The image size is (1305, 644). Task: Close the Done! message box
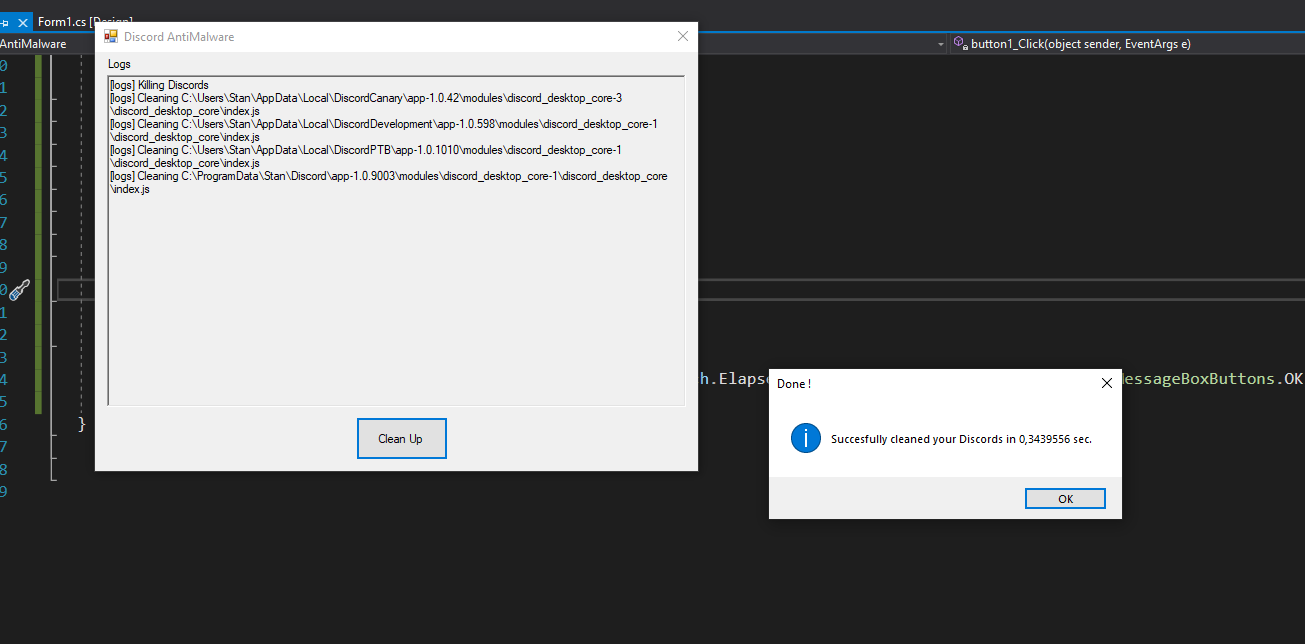(1106, 383)
